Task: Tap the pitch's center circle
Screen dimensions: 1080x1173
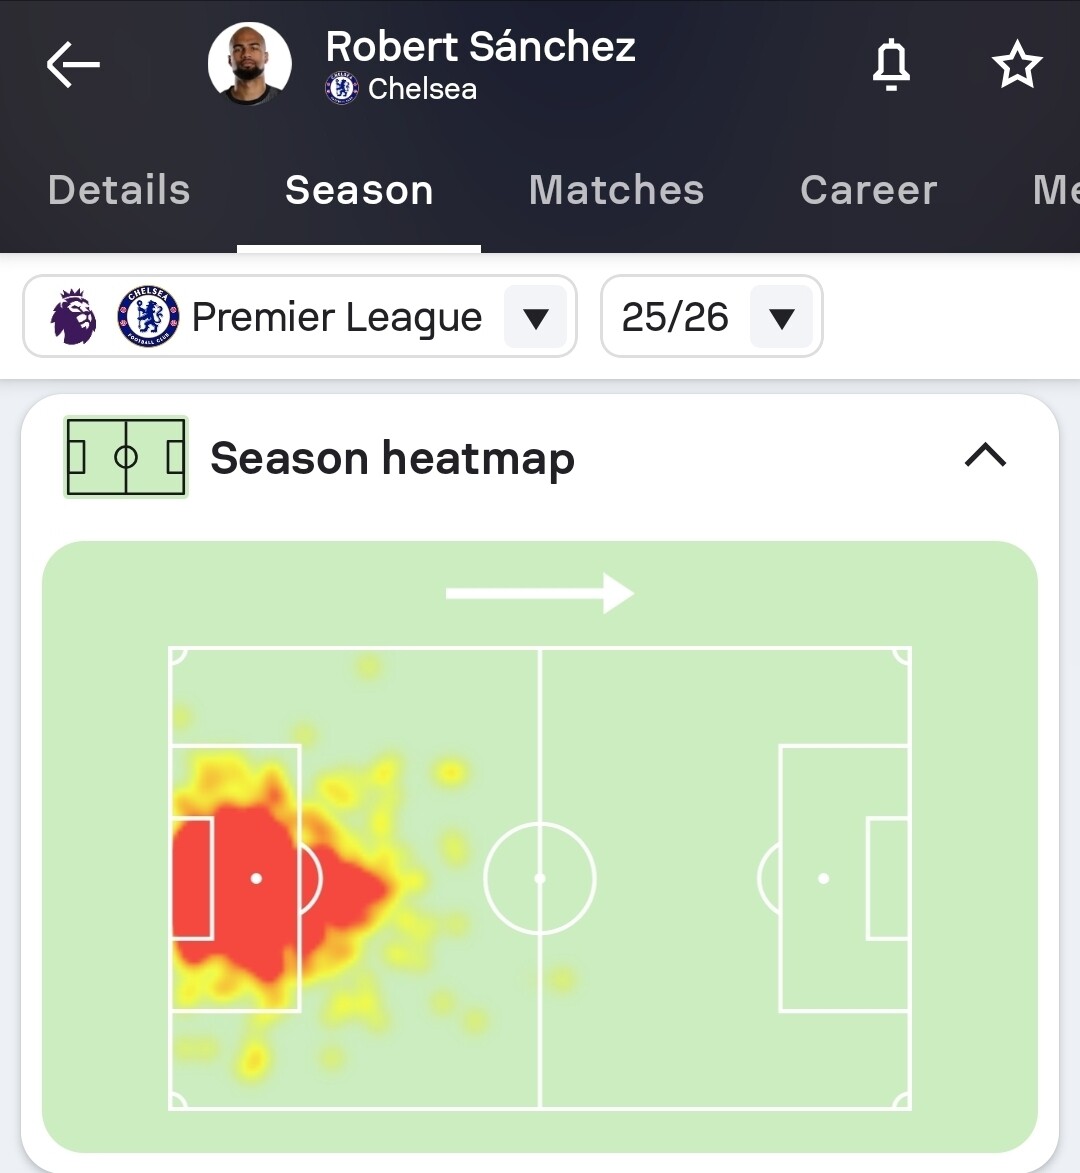Action: click(x=540, y=878)
